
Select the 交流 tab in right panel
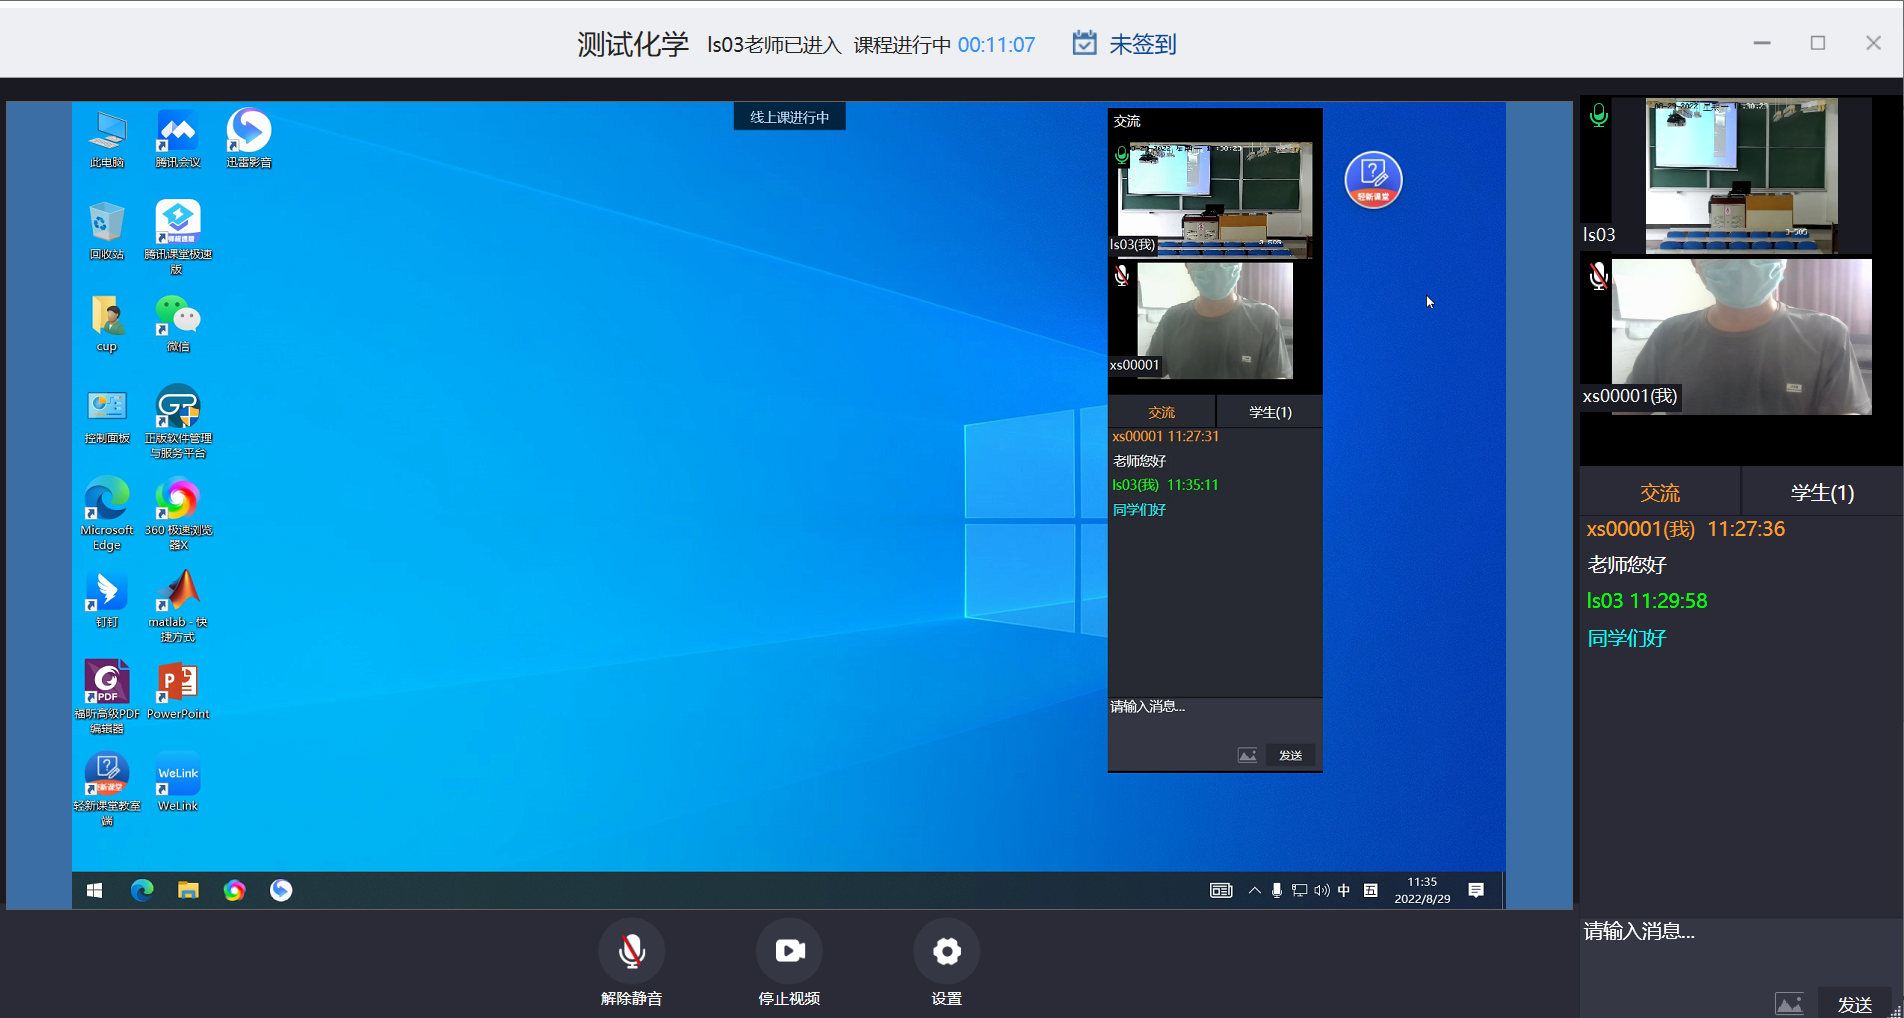1660,493
